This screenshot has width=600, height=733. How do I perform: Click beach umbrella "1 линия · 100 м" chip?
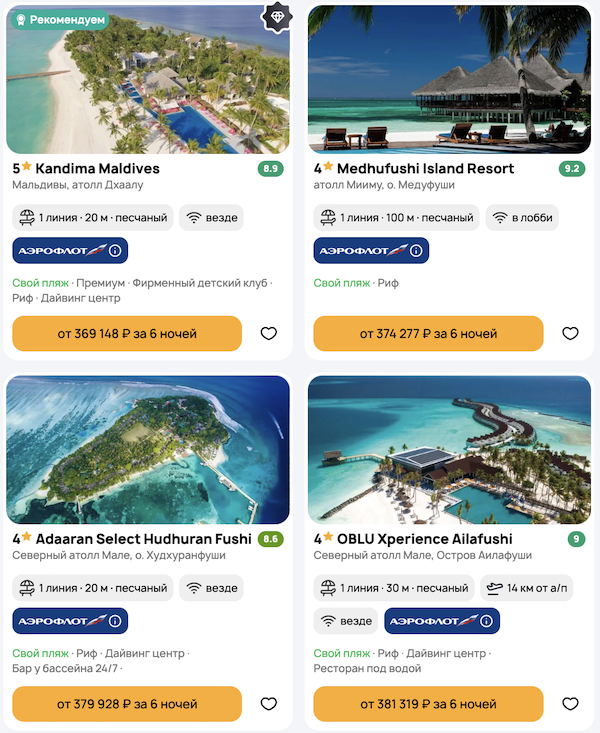click(x=396, y=217)
